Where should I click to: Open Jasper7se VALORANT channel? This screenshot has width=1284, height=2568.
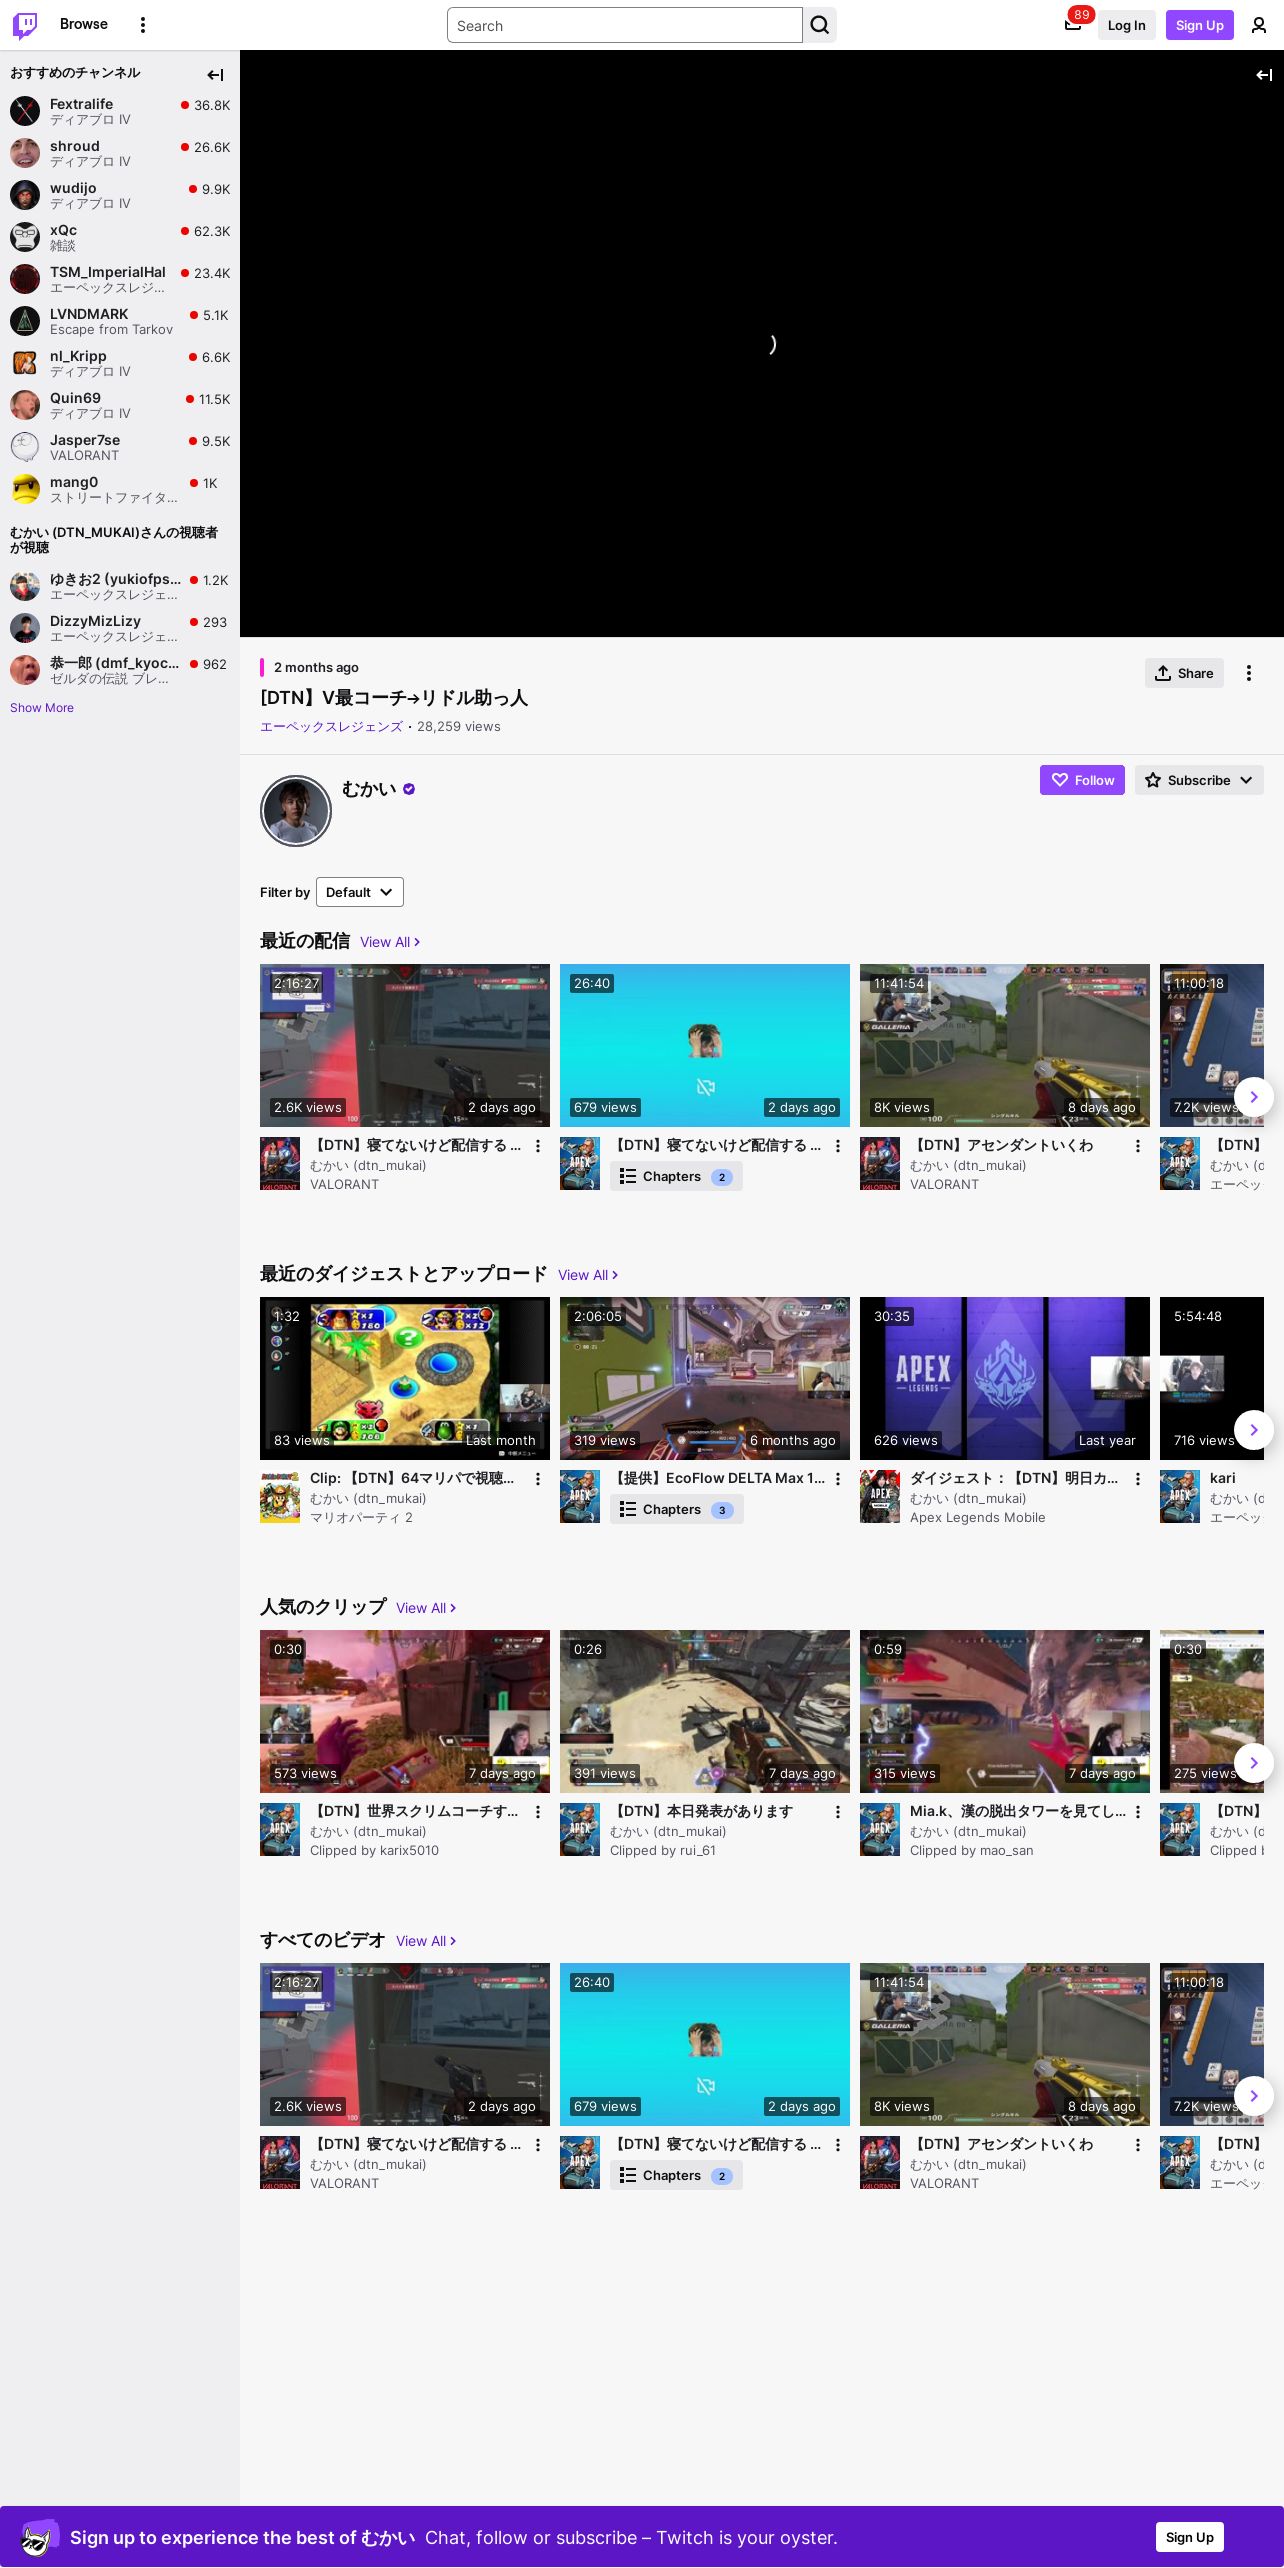(120, 447)
